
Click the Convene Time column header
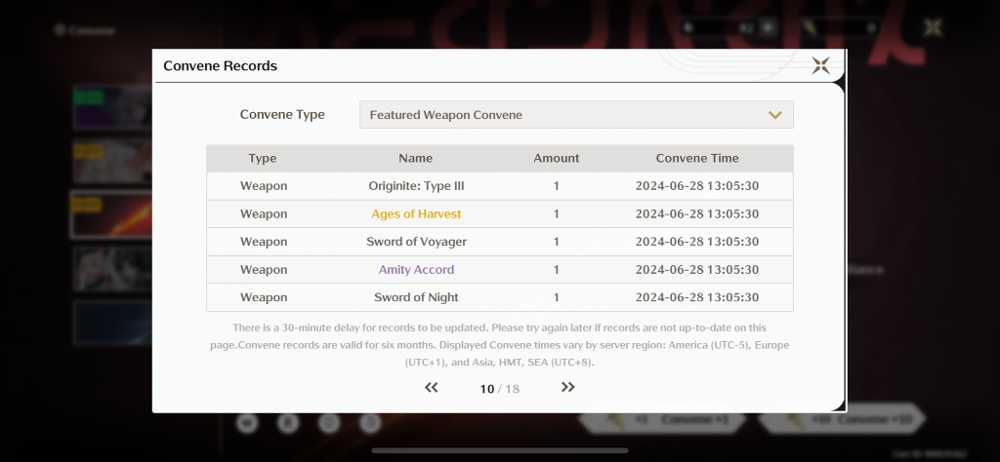point(697,158)
